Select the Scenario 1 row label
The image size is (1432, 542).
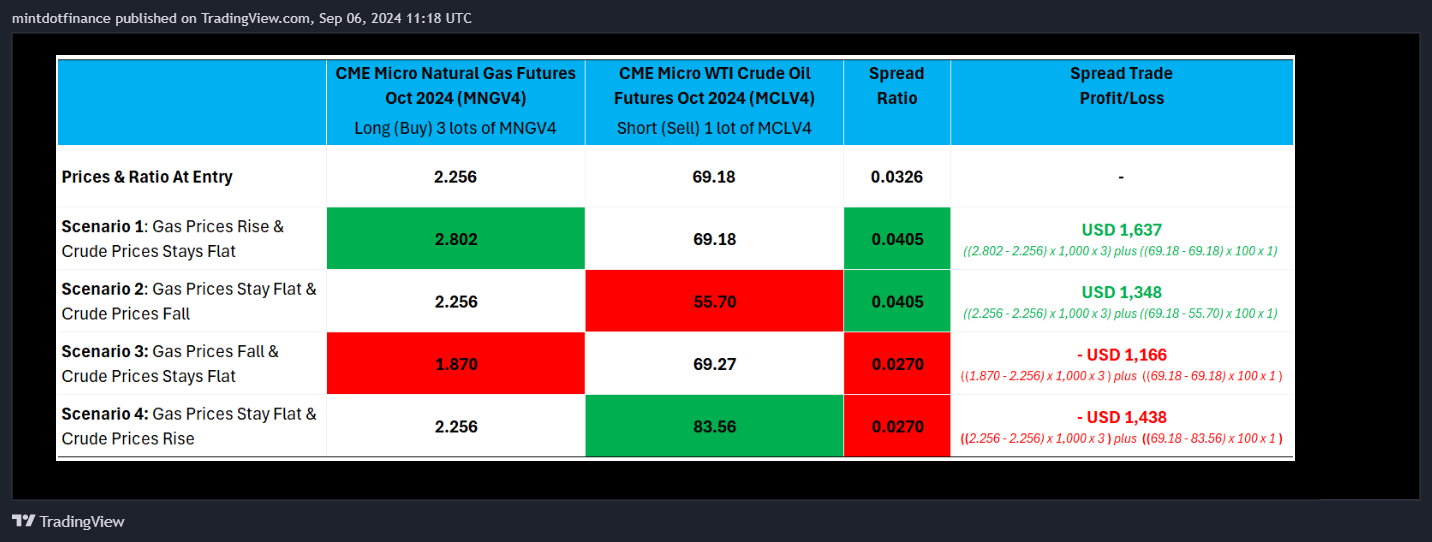point(173,239)
